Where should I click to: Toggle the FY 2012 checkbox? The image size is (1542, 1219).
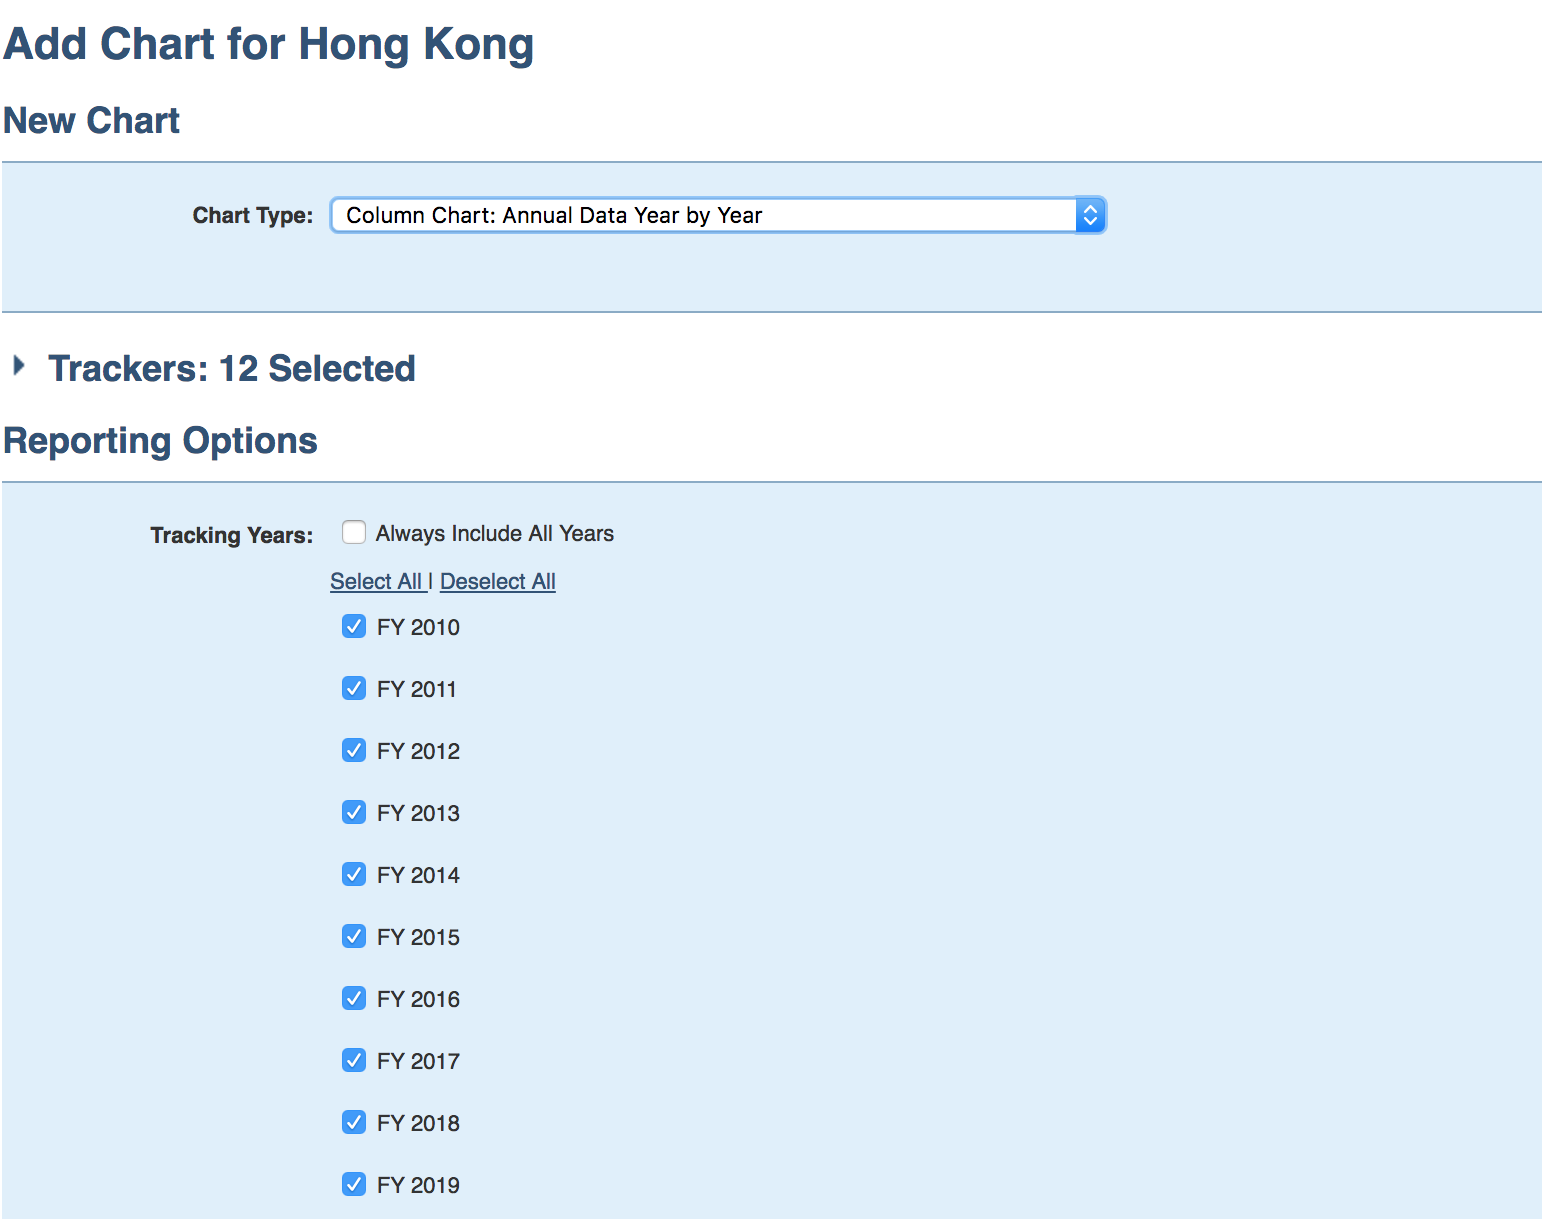354,751
